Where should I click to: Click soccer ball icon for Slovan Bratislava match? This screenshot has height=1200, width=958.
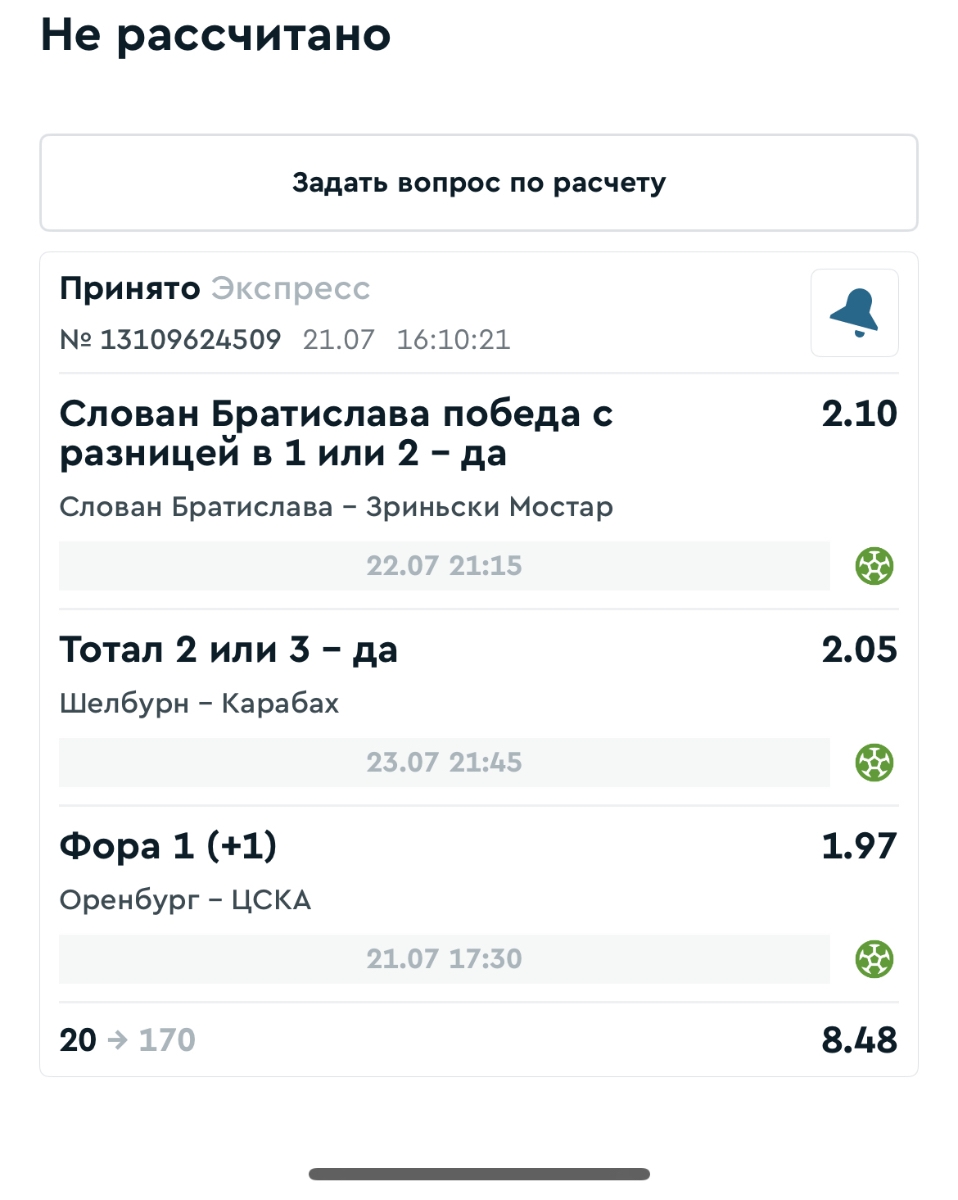click(x=874, y=567)
